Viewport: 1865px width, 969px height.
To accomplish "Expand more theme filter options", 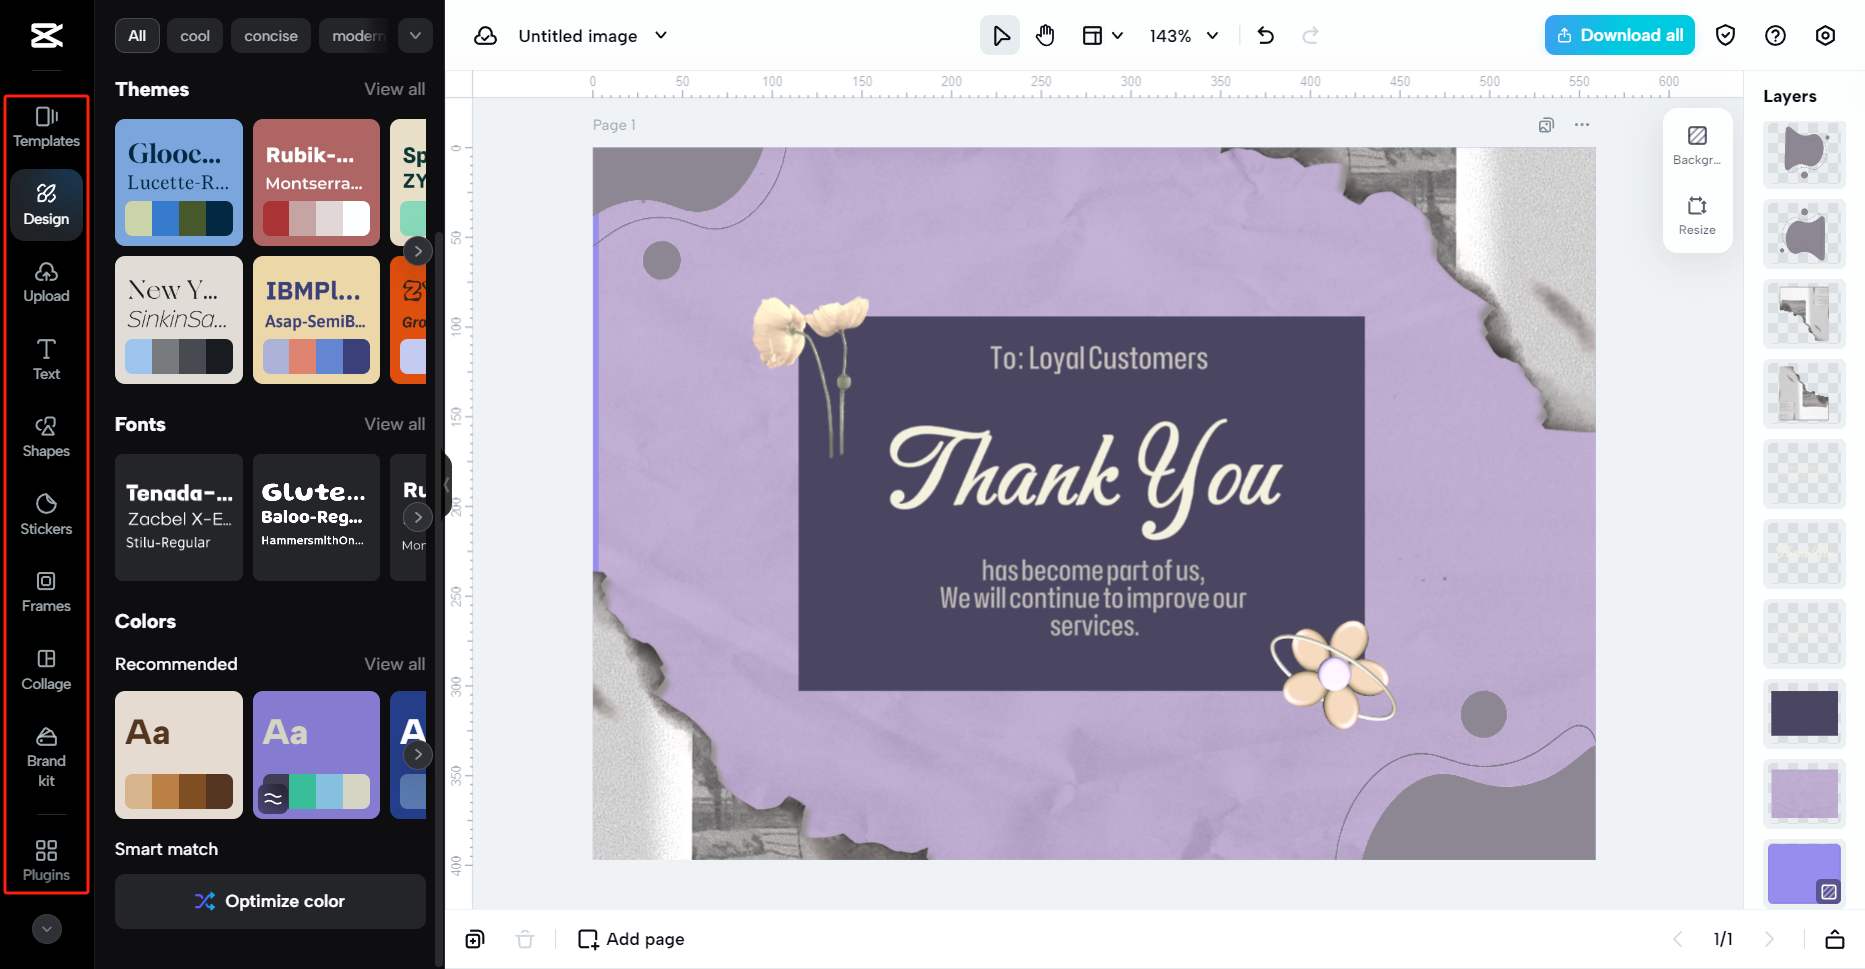I will point(415,35).
